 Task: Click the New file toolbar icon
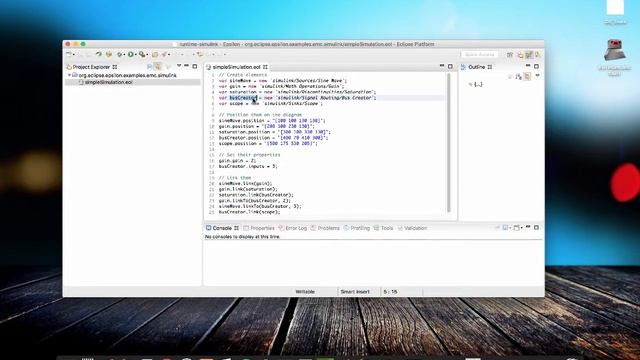point(69,54)
